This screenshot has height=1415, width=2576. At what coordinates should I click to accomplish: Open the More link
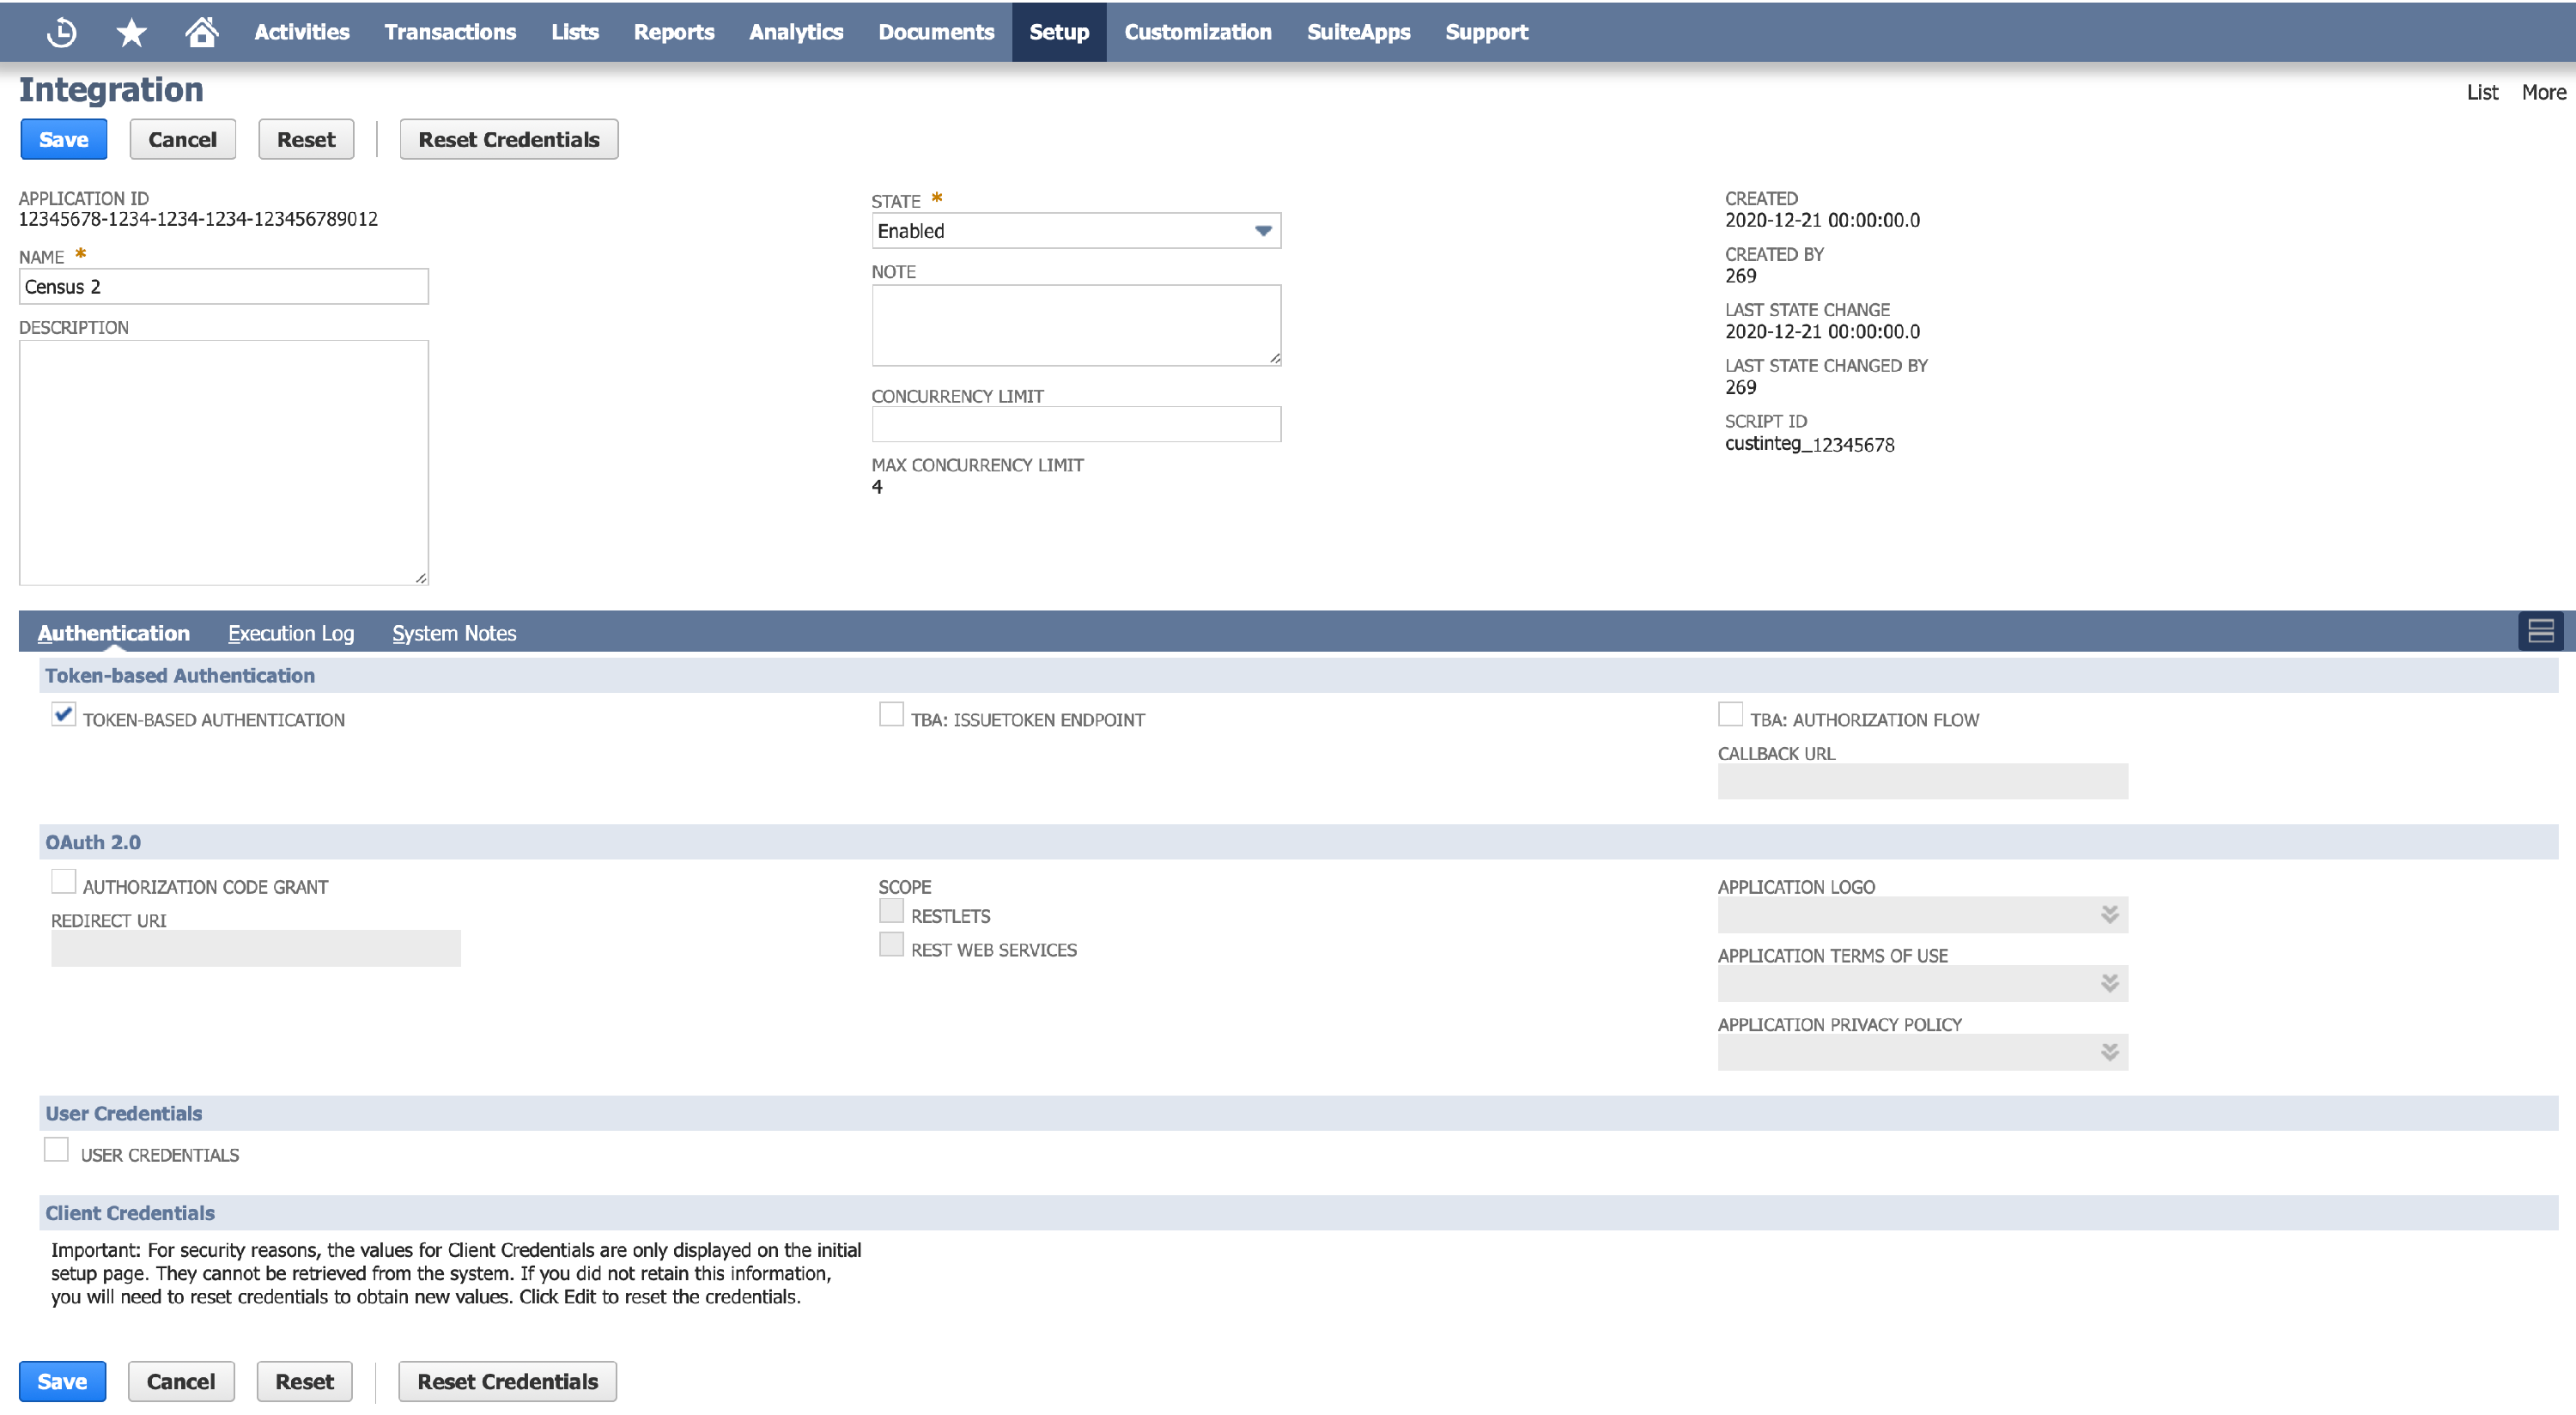coord(2543,92)
